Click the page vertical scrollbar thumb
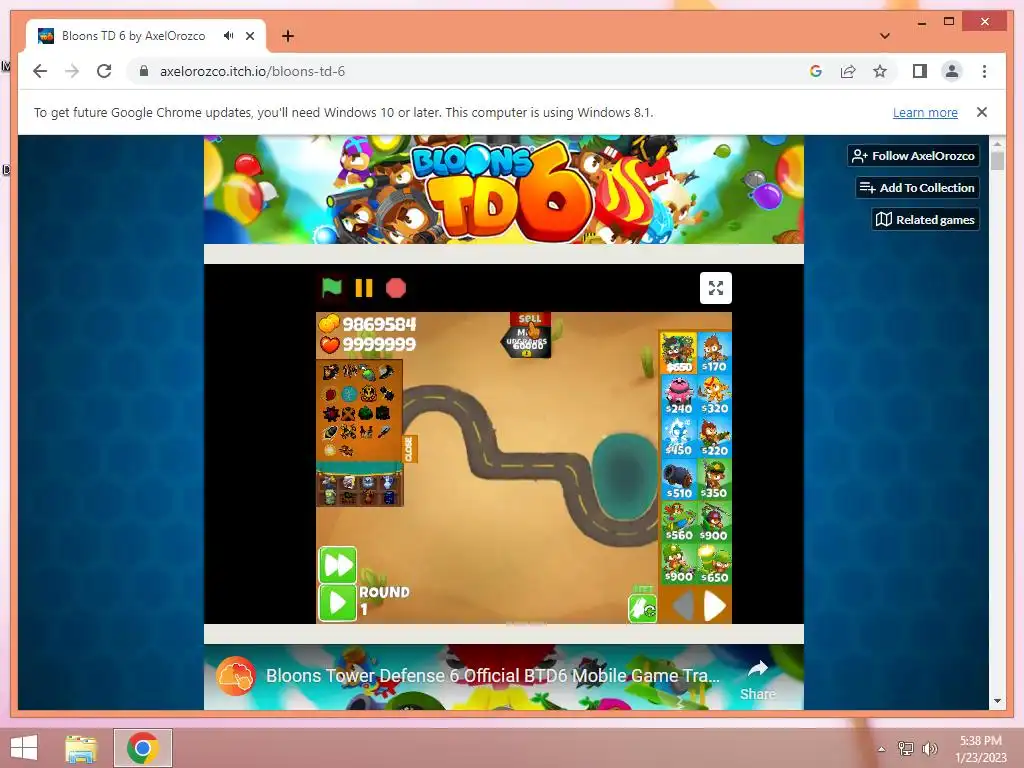This screenshot has height=768, width=1024. 997,160
